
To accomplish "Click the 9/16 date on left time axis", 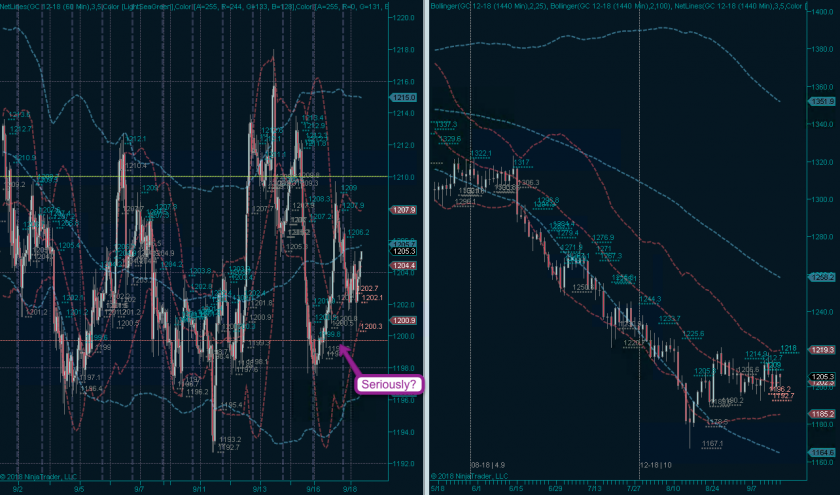I will tap(313, 489).
